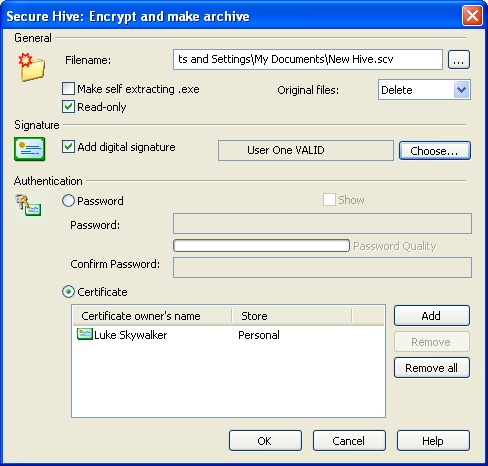Select the Luke Skywalker certificate row
This screenshot has width=488, height=466.
click(228, 335)
